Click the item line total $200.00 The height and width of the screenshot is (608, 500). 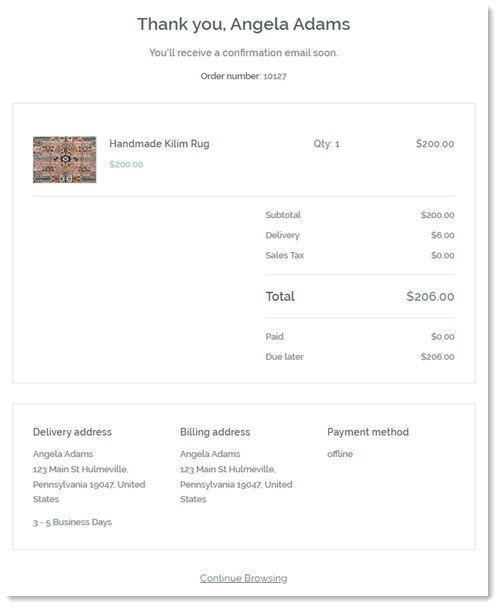435,144
